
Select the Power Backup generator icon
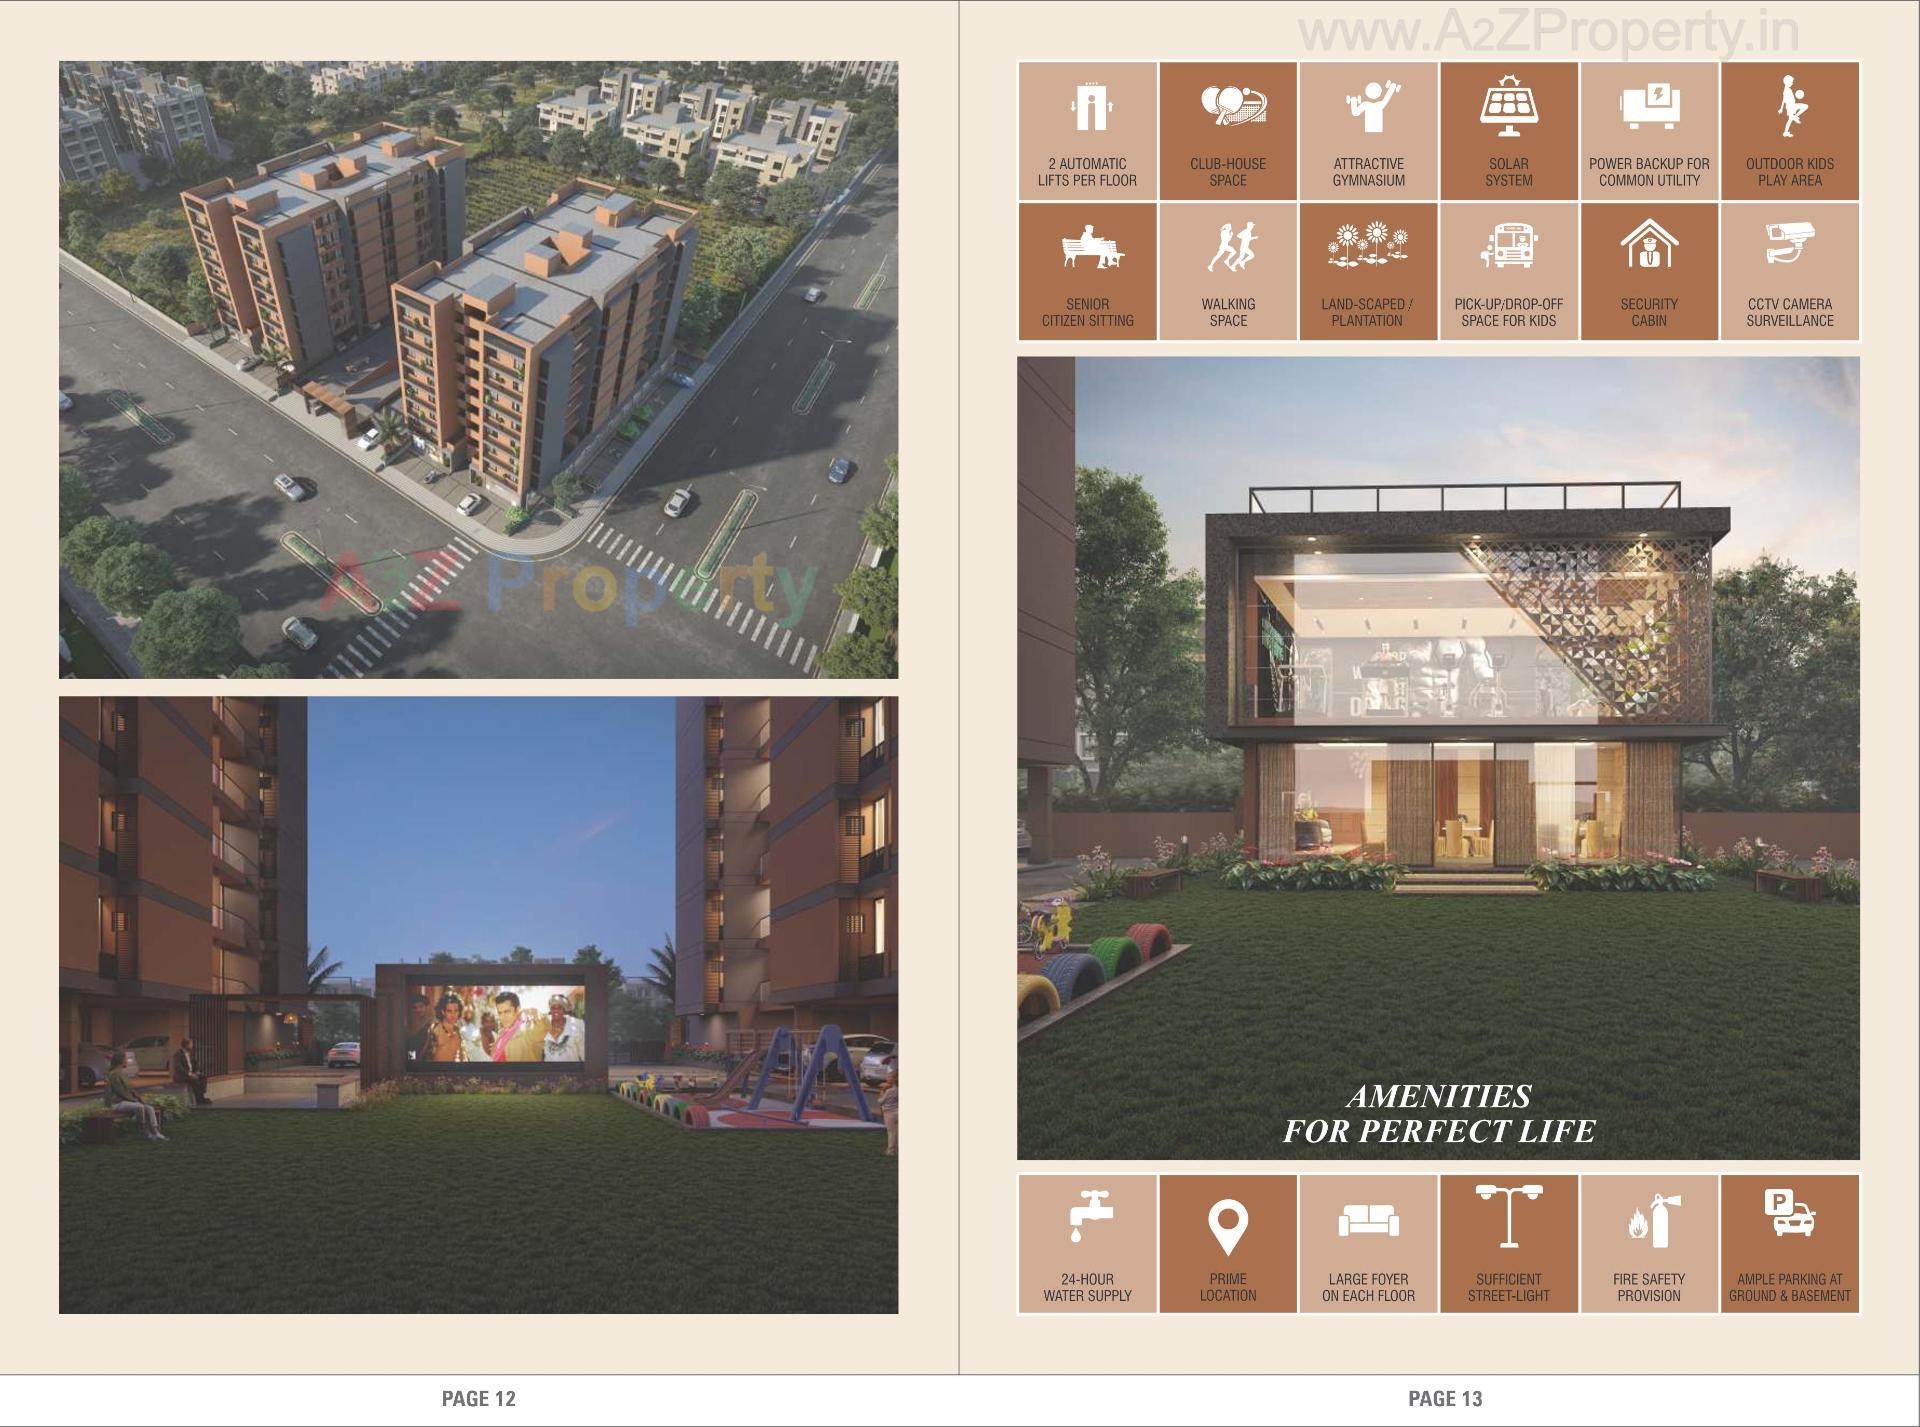[1651, 105]
